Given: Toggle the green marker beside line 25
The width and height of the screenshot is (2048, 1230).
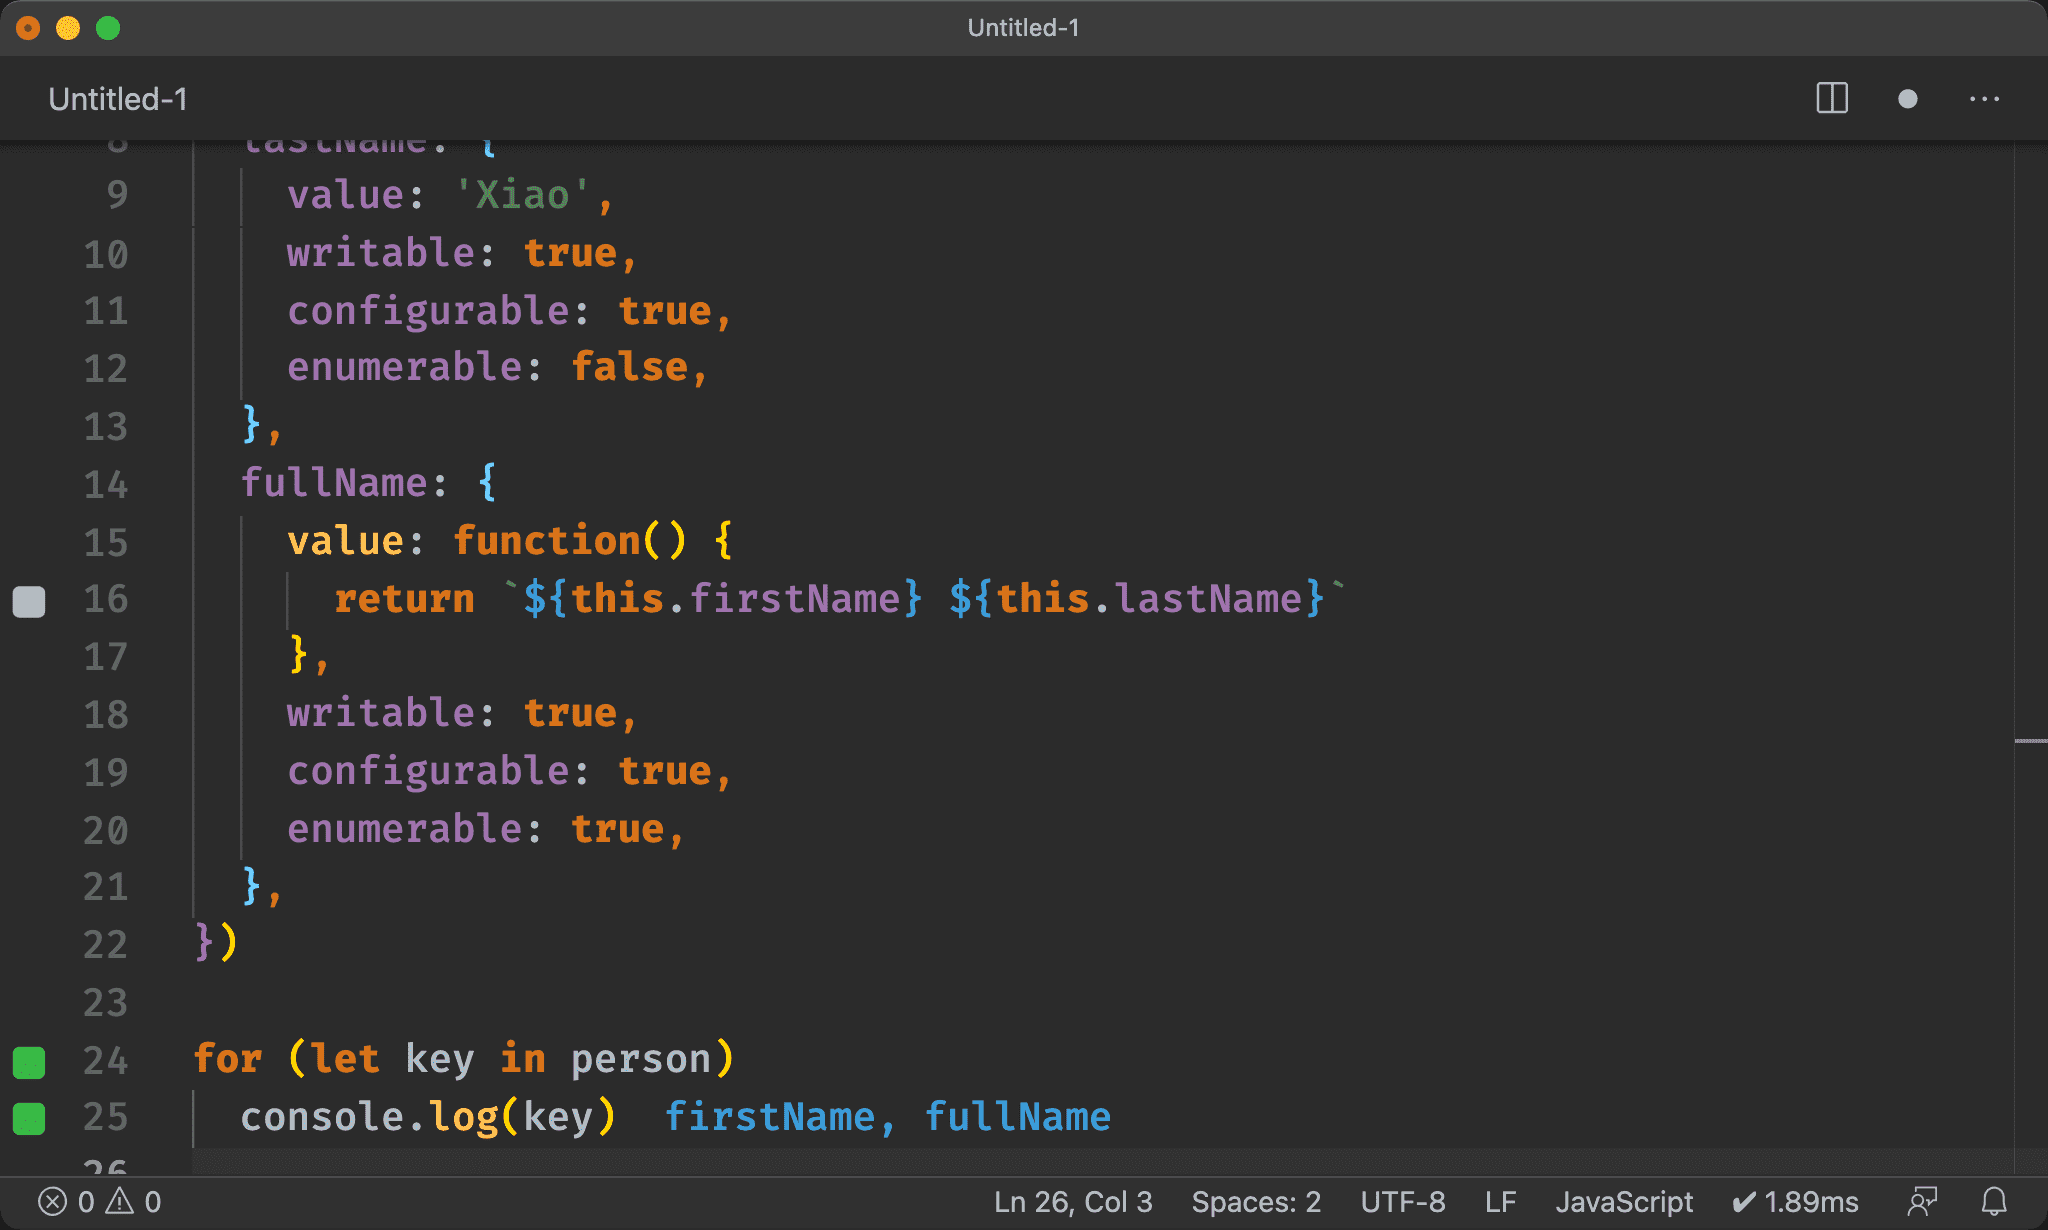Looking at the screenshot, I should [29, 1119].
